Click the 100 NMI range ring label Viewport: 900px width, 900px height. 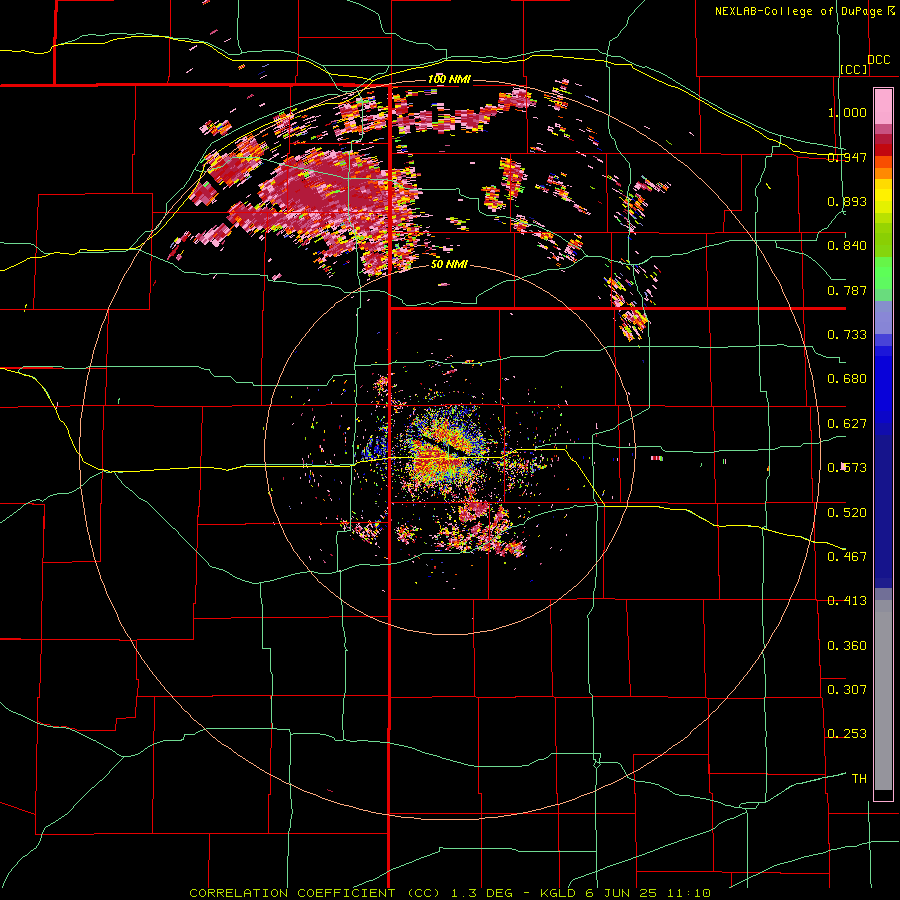coord(449,79)
